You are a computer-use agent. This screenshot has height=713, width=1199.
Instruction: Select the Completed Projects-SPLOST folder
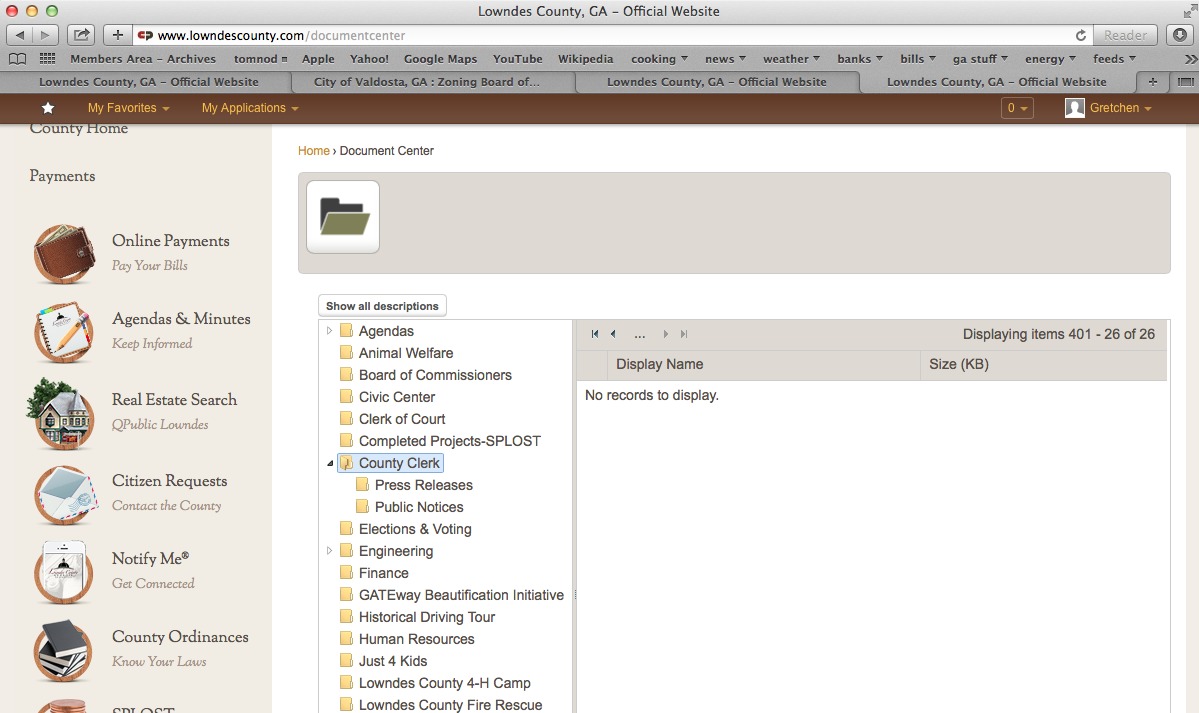(450, 441)
